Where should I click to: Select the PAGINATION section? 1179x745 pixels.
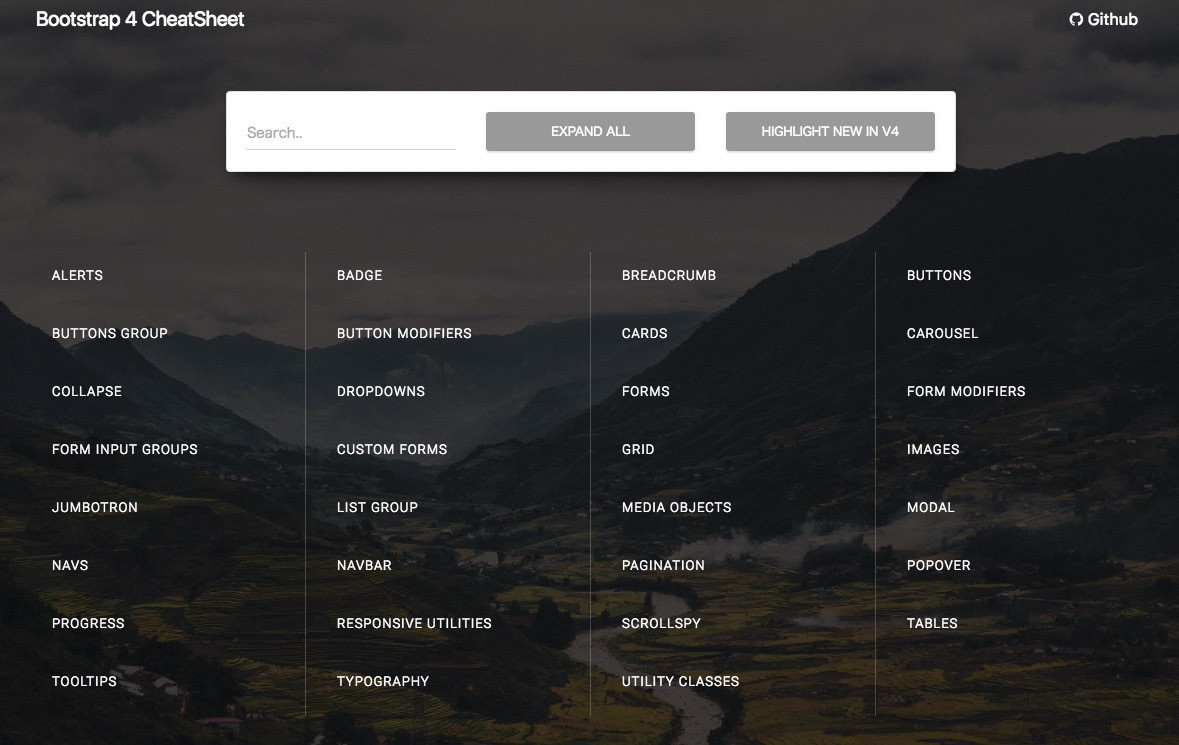[x=663, y=565]
